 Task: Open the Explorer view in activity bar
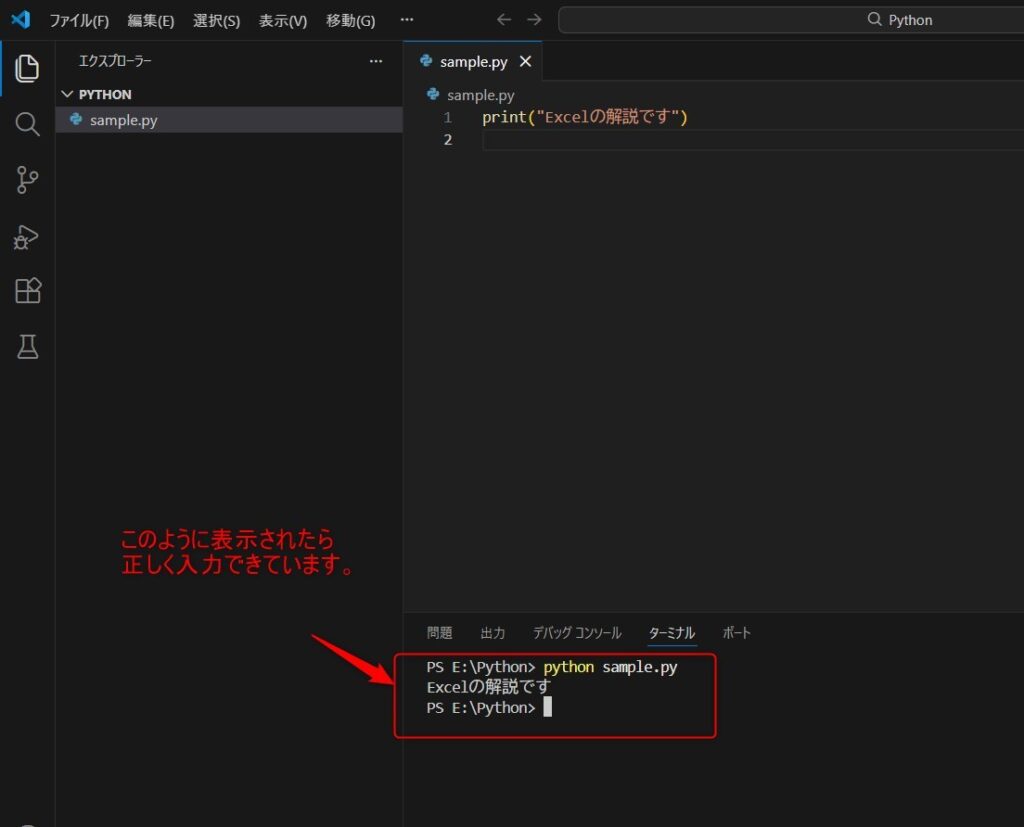click(27, 68)
